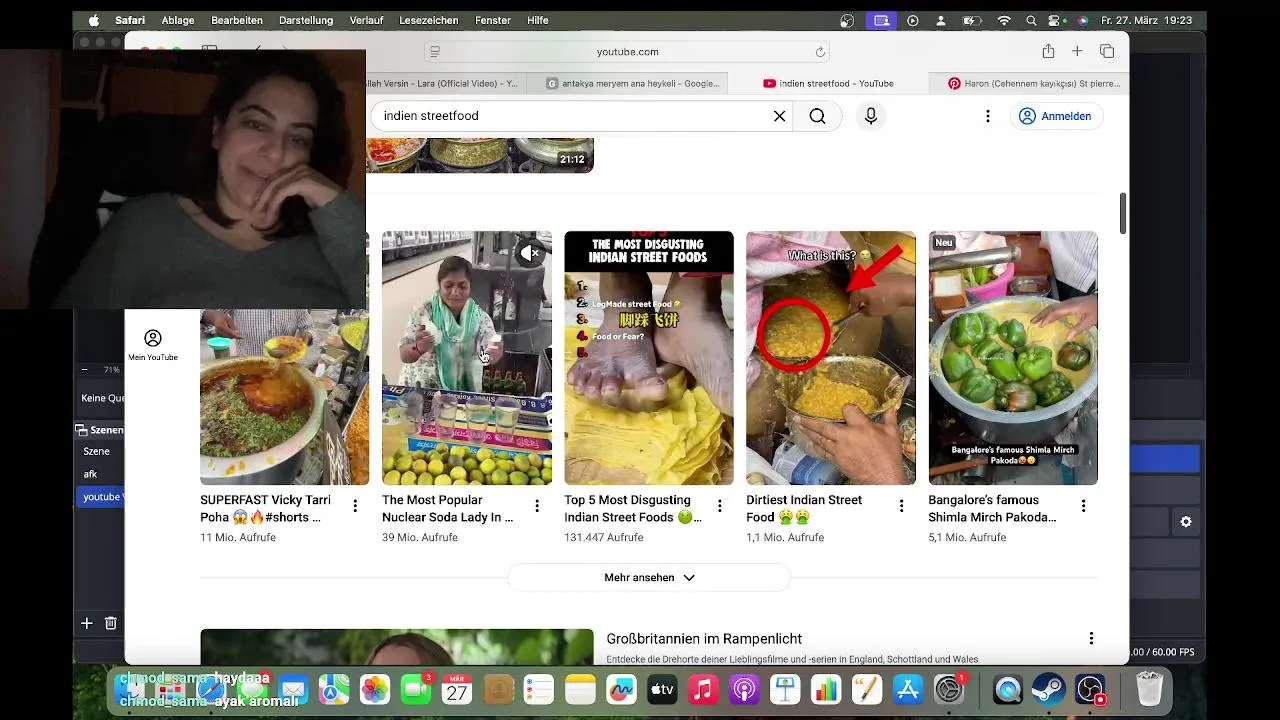Open Apple TV from the Dock
Image resolution: width=1280 pixels, height=720 pixels.
662,690
